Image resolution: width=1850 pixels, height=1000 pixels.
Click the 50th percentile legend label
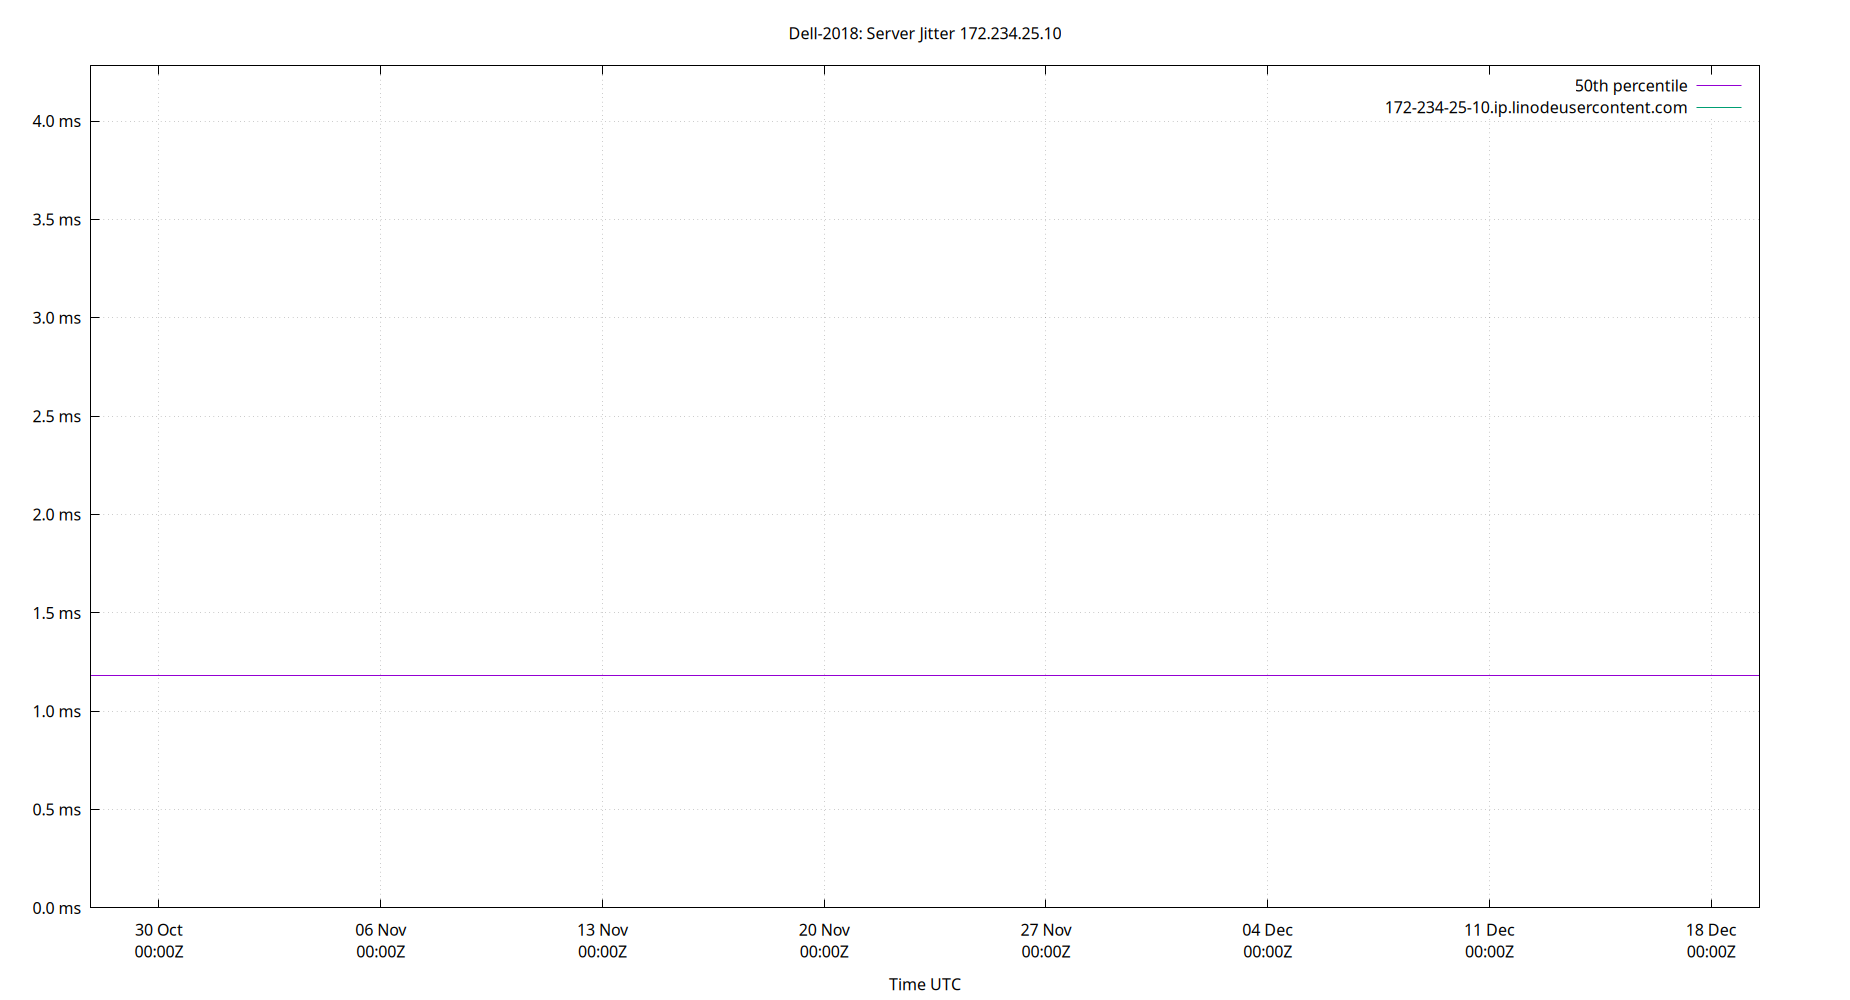(x=1630, y=86)
